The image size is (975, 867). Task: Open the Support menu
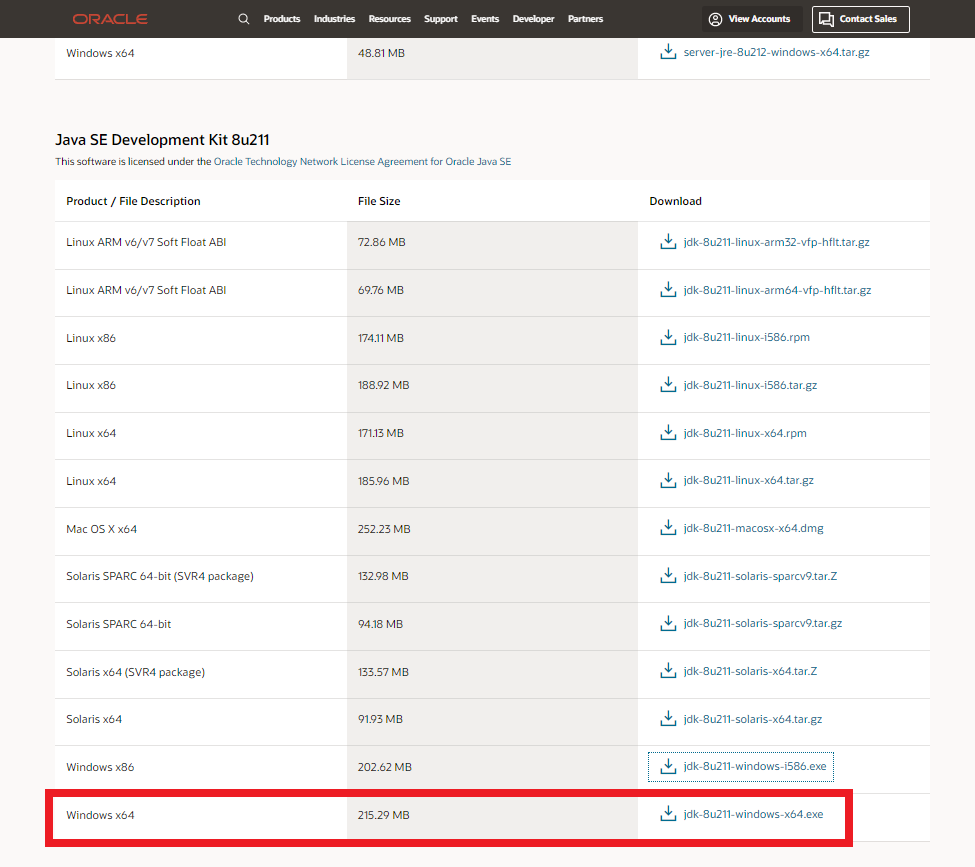click(441, 19)
